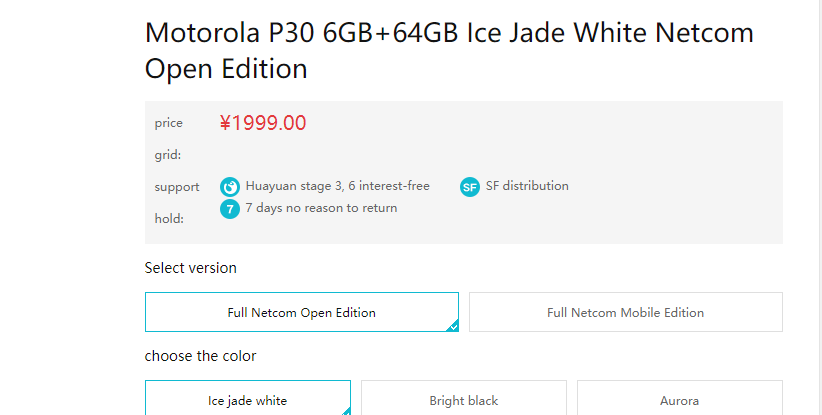Click the checkmark corner on Open Edition

pos(453,325)
